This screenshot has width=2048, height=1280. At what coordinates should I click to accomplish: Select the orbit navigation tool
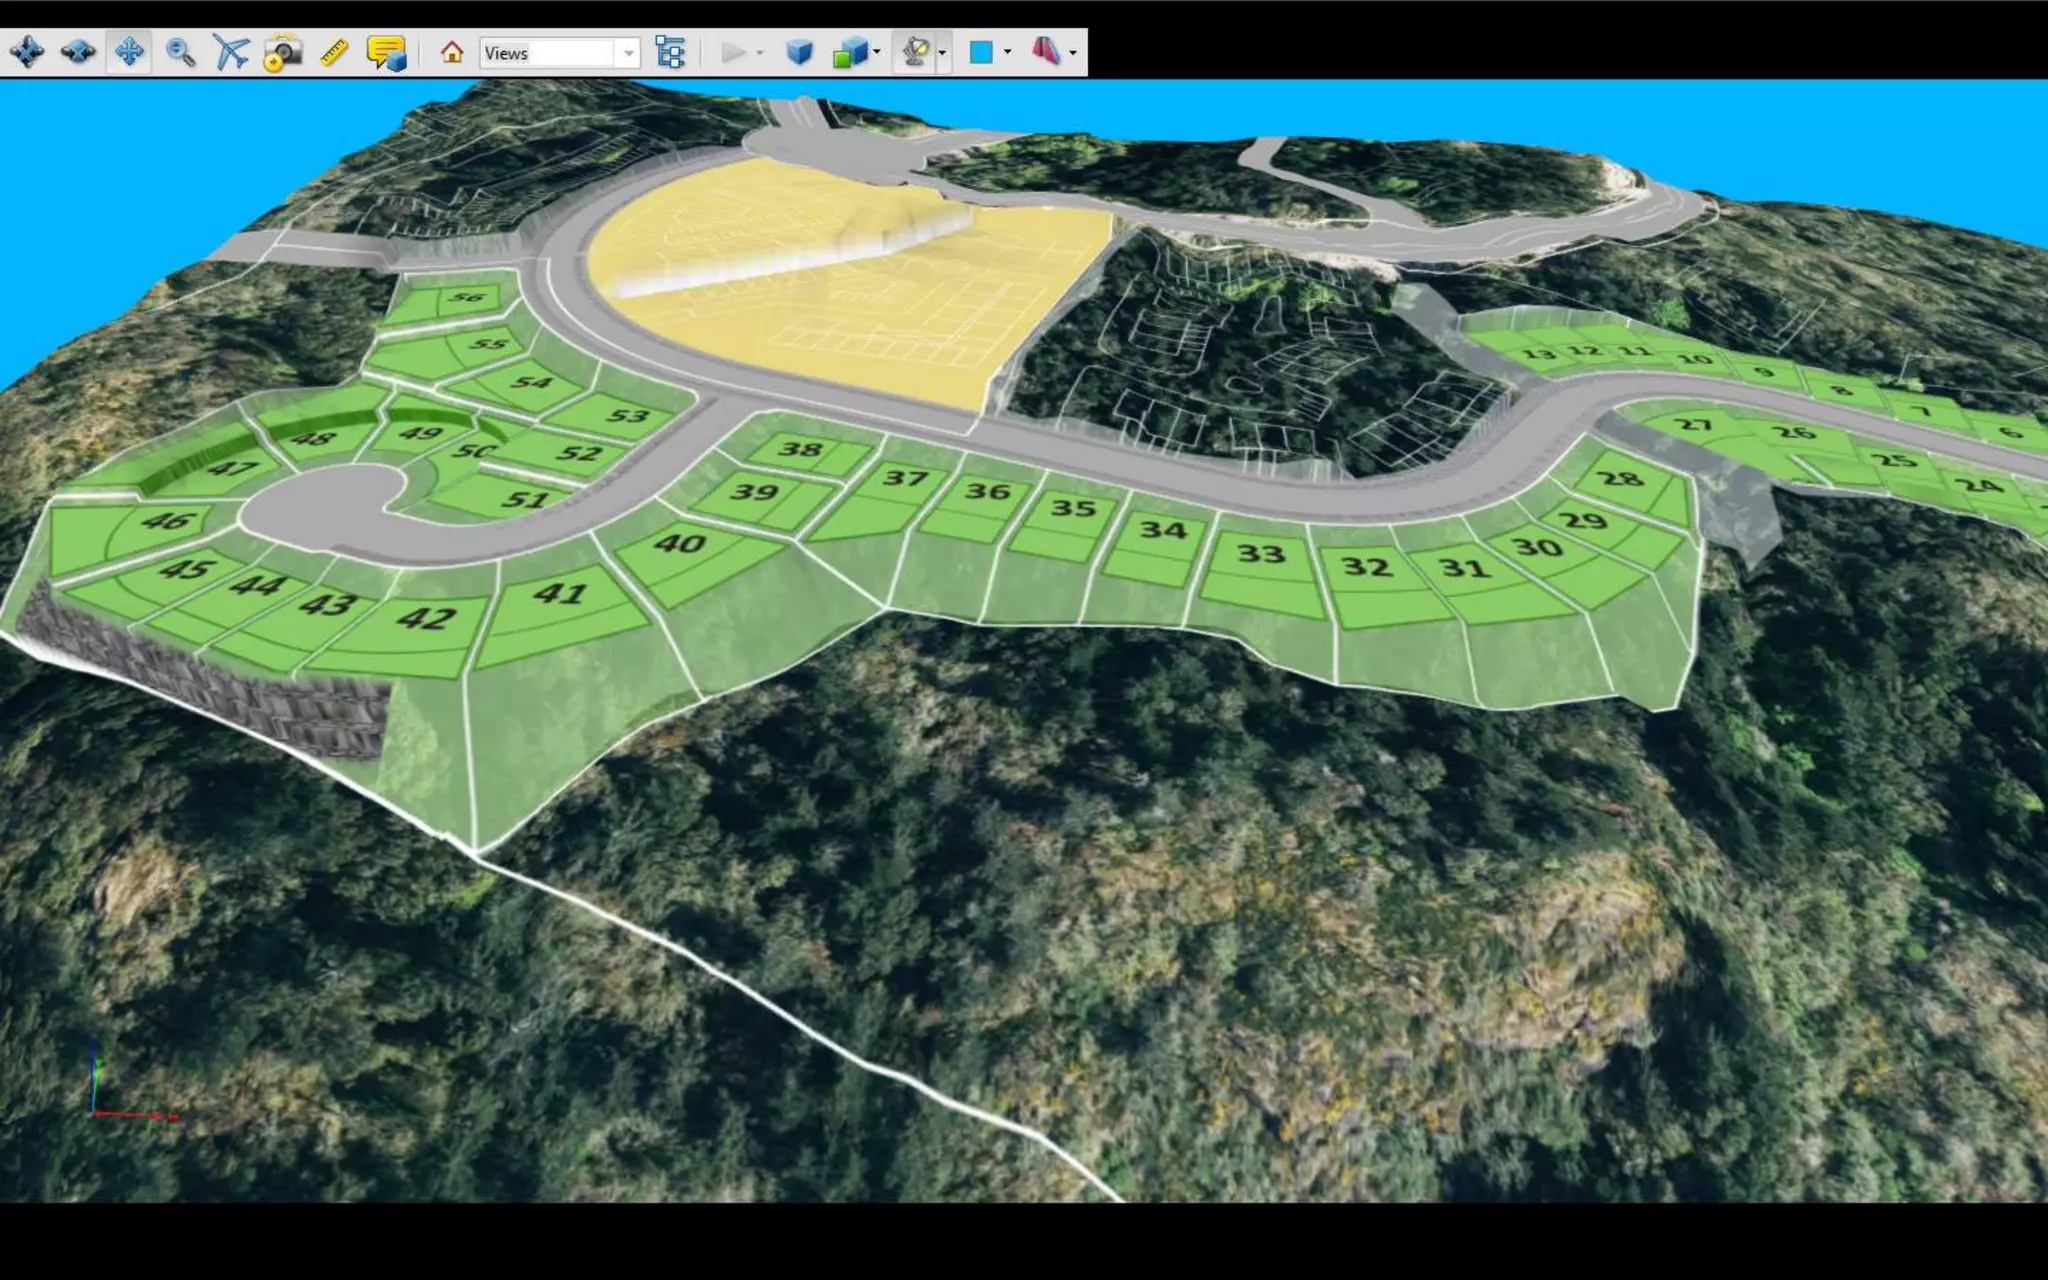[27, 52]
